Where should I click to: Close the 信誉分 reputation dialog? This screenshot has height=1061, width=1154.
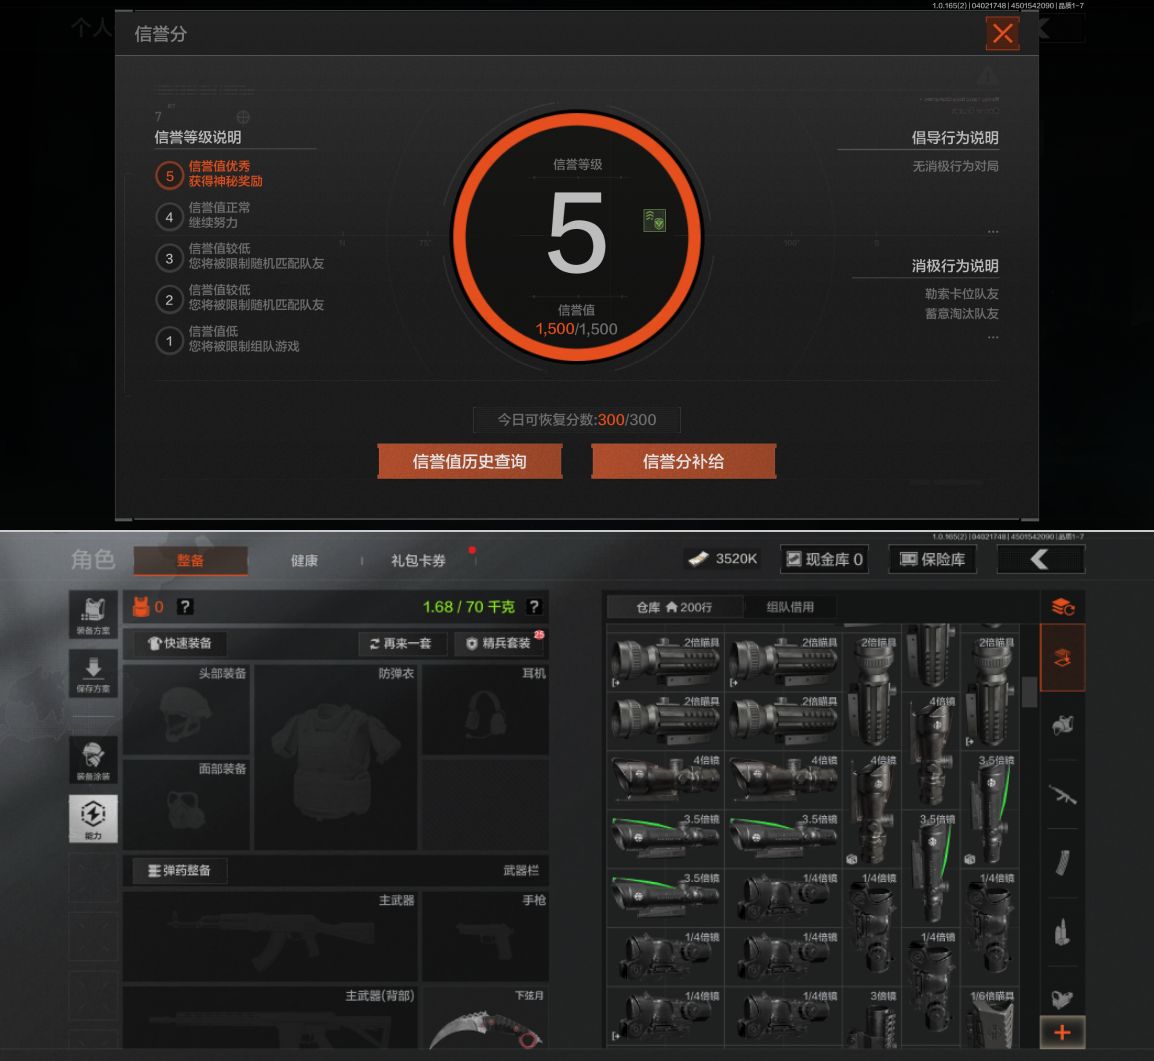[1002, 34]
